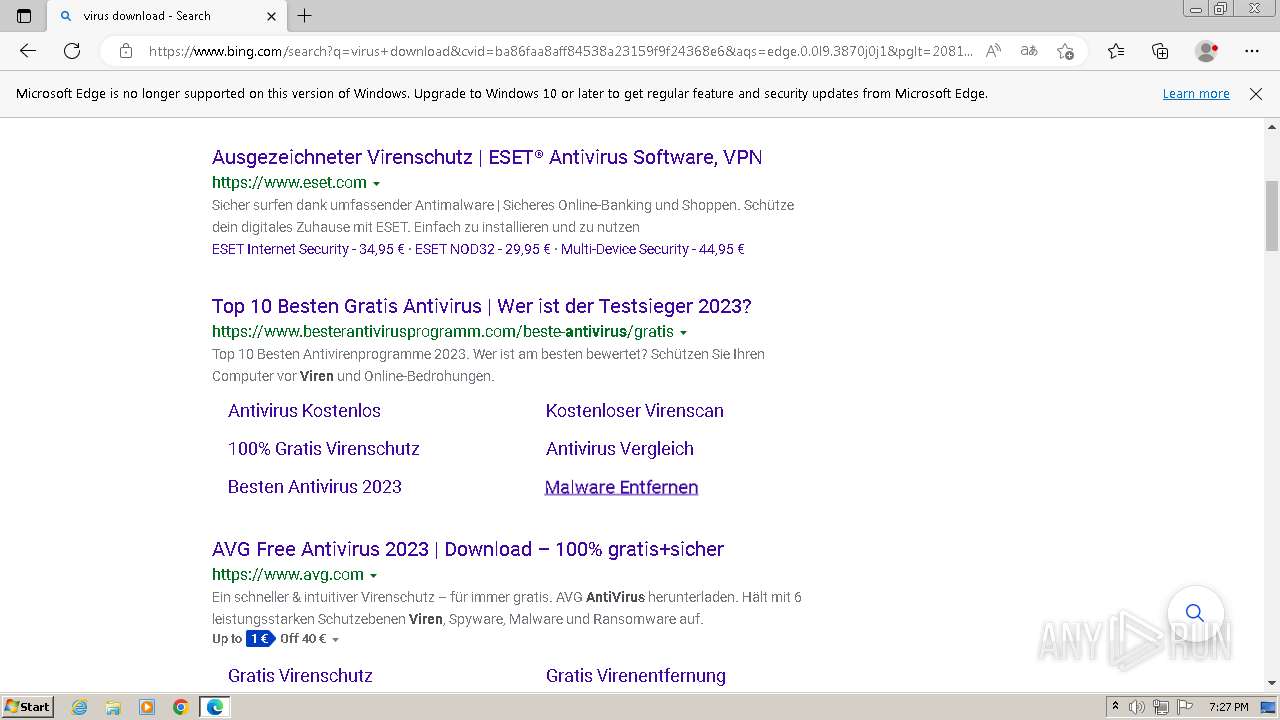Launch the media player taskbar icon
The image size is (1280, 720).
pyautogui.click(x=147, y=707)
